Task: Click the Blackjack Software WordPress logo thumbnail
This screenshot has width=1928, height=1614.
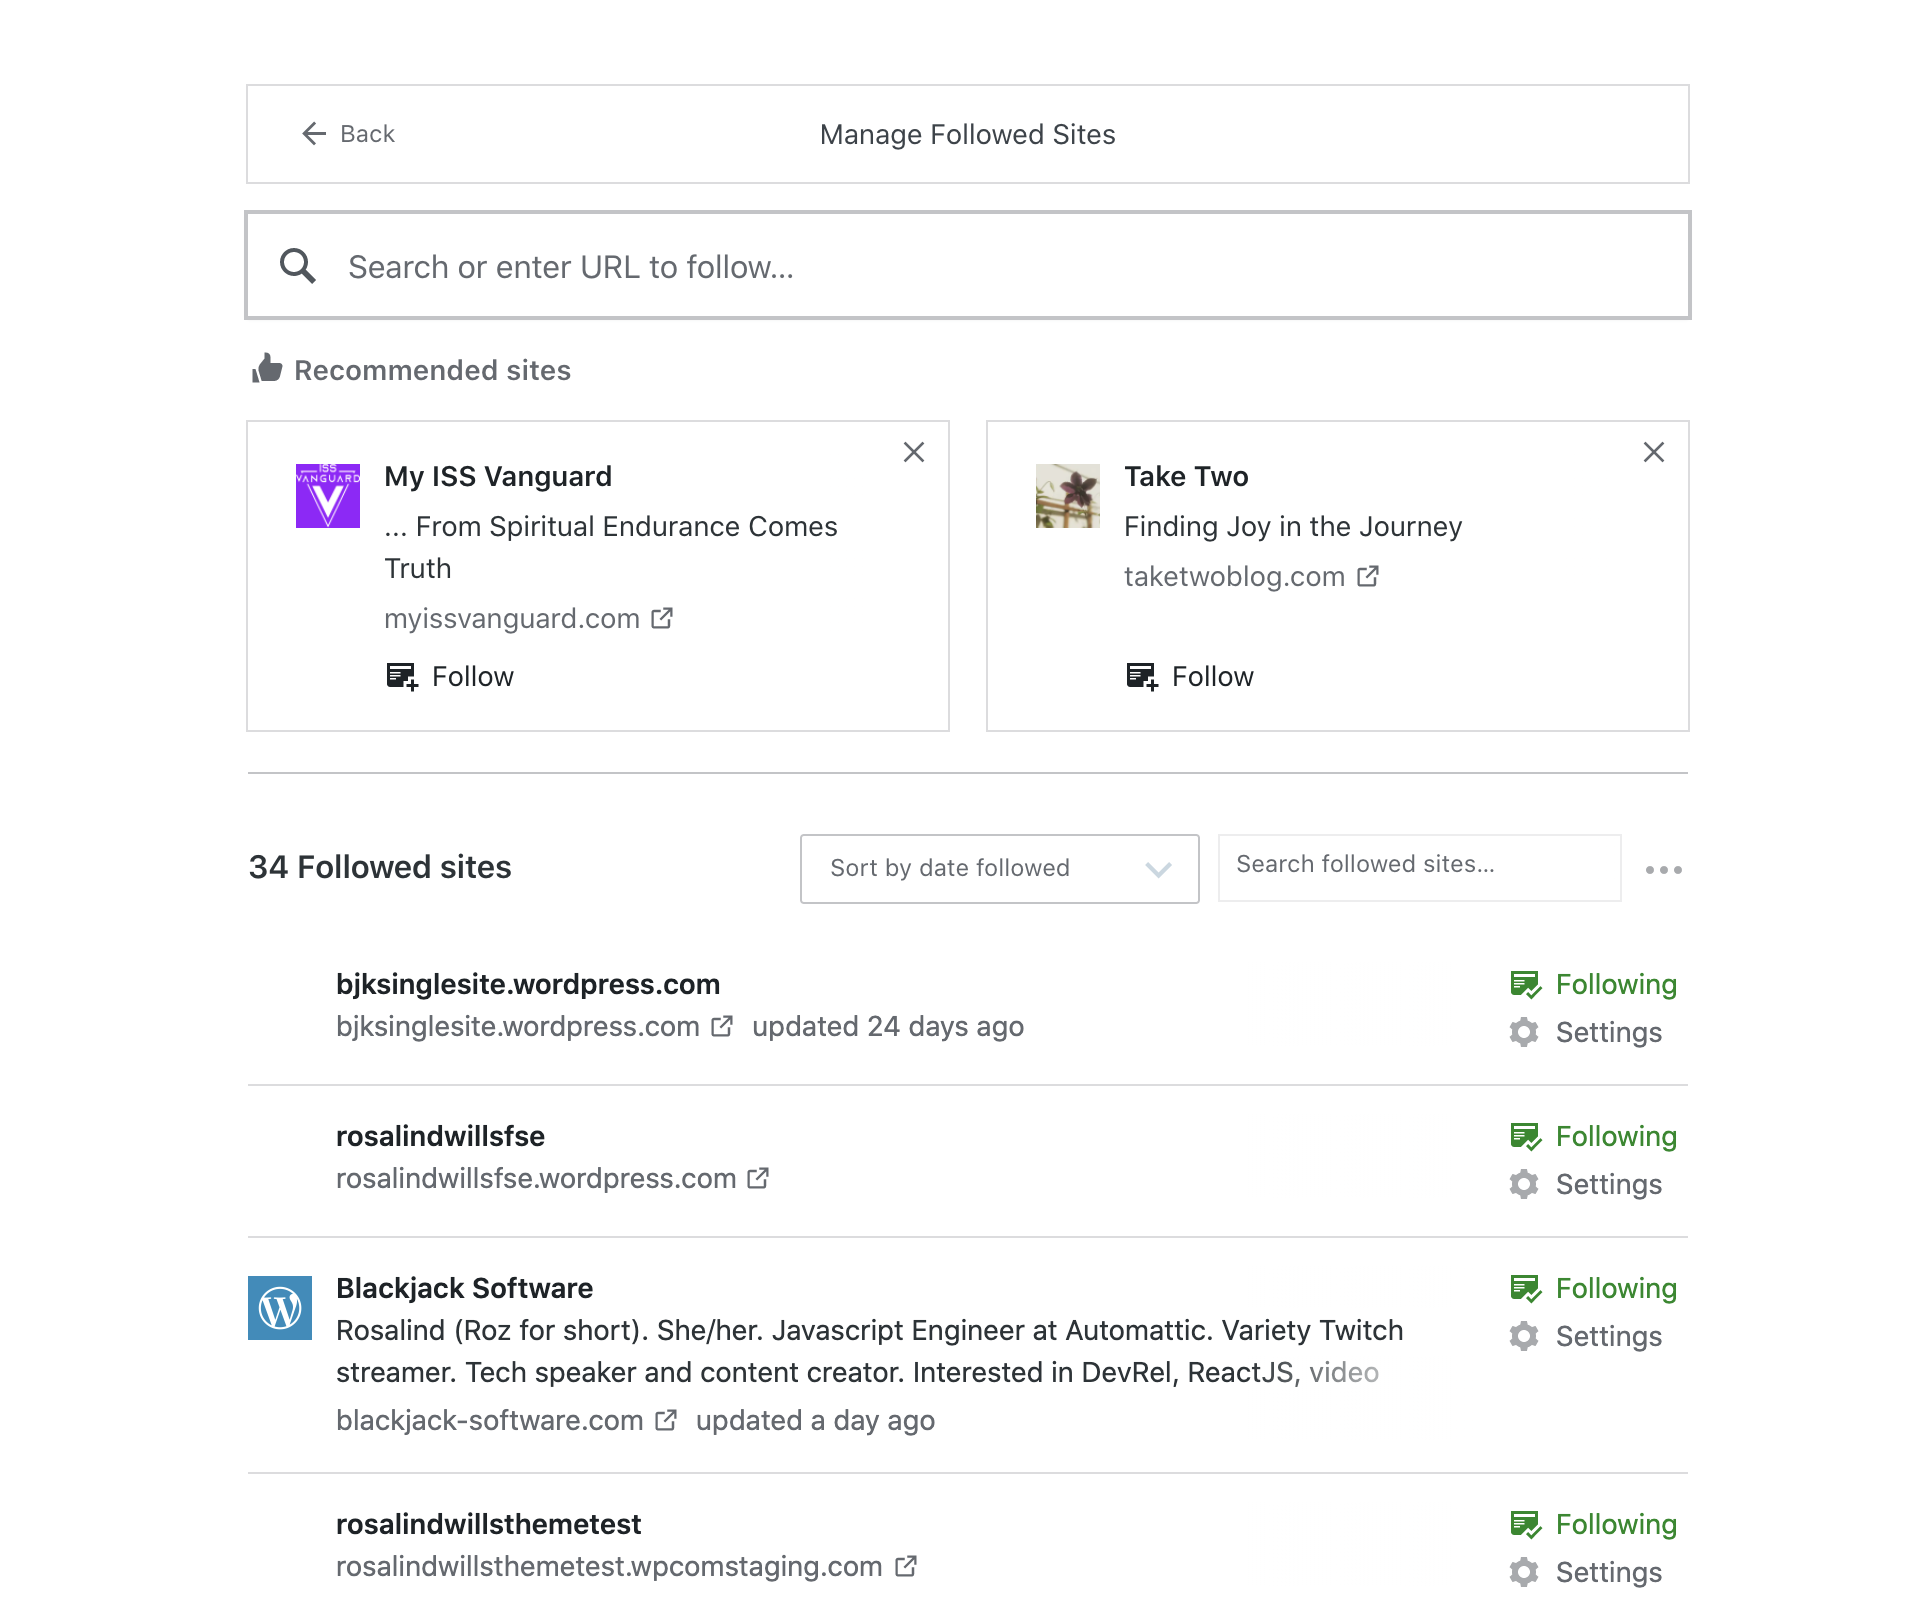Action: coord(280,1308)
